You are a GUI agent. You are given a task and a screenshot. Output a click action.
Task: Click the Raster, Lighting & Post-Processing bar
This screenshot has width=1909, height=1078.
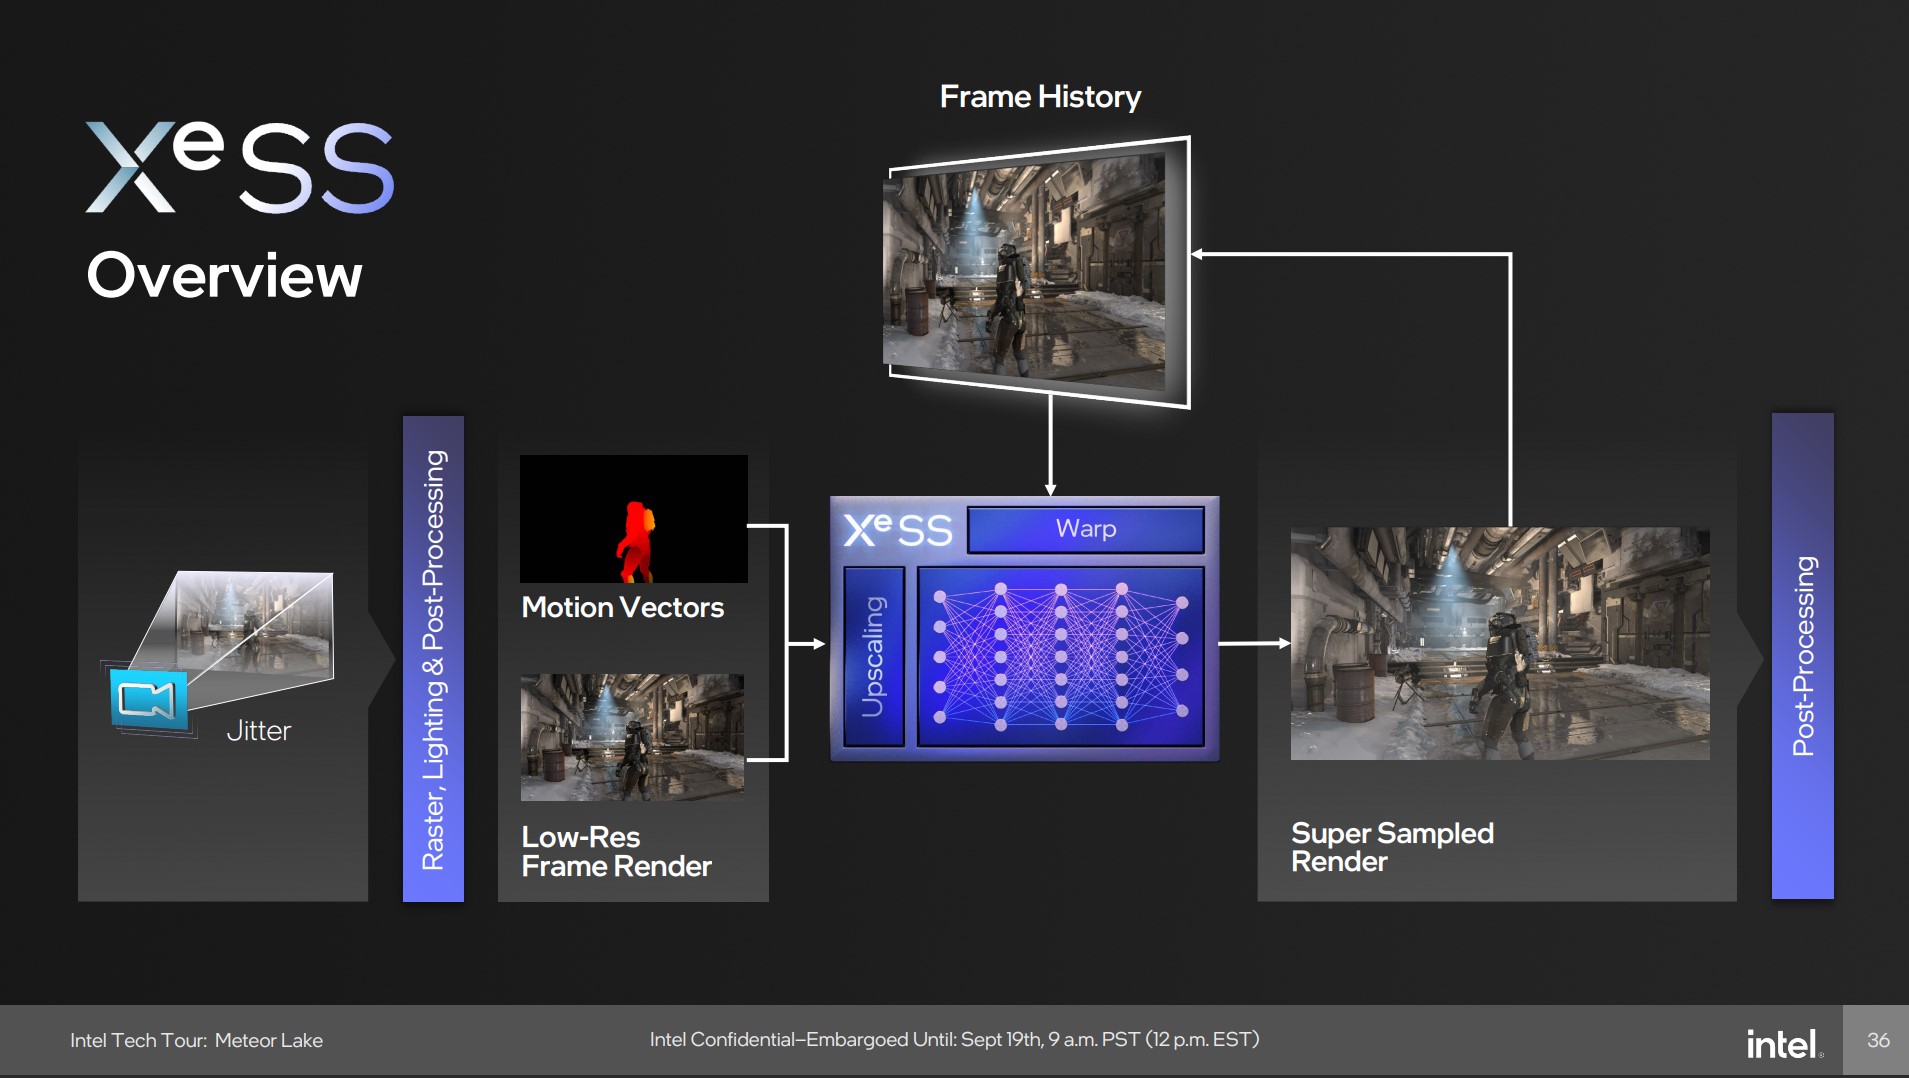point(433,658)
